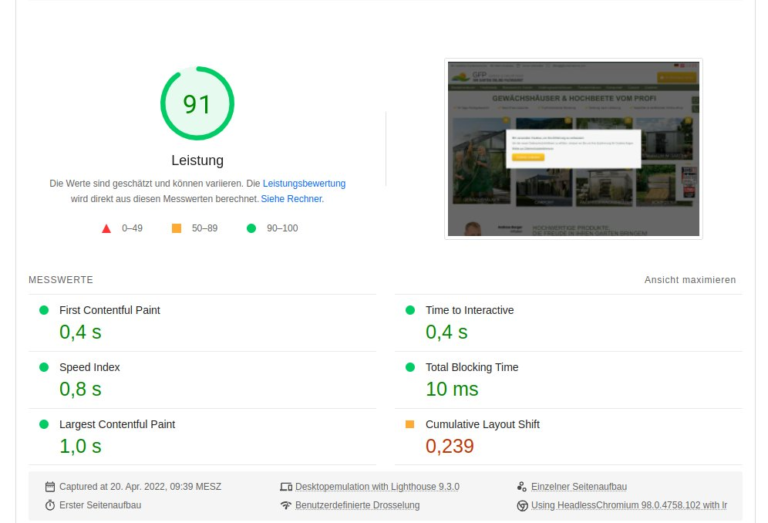Click the green circle 90–100 legend icon

pos(251,228)
